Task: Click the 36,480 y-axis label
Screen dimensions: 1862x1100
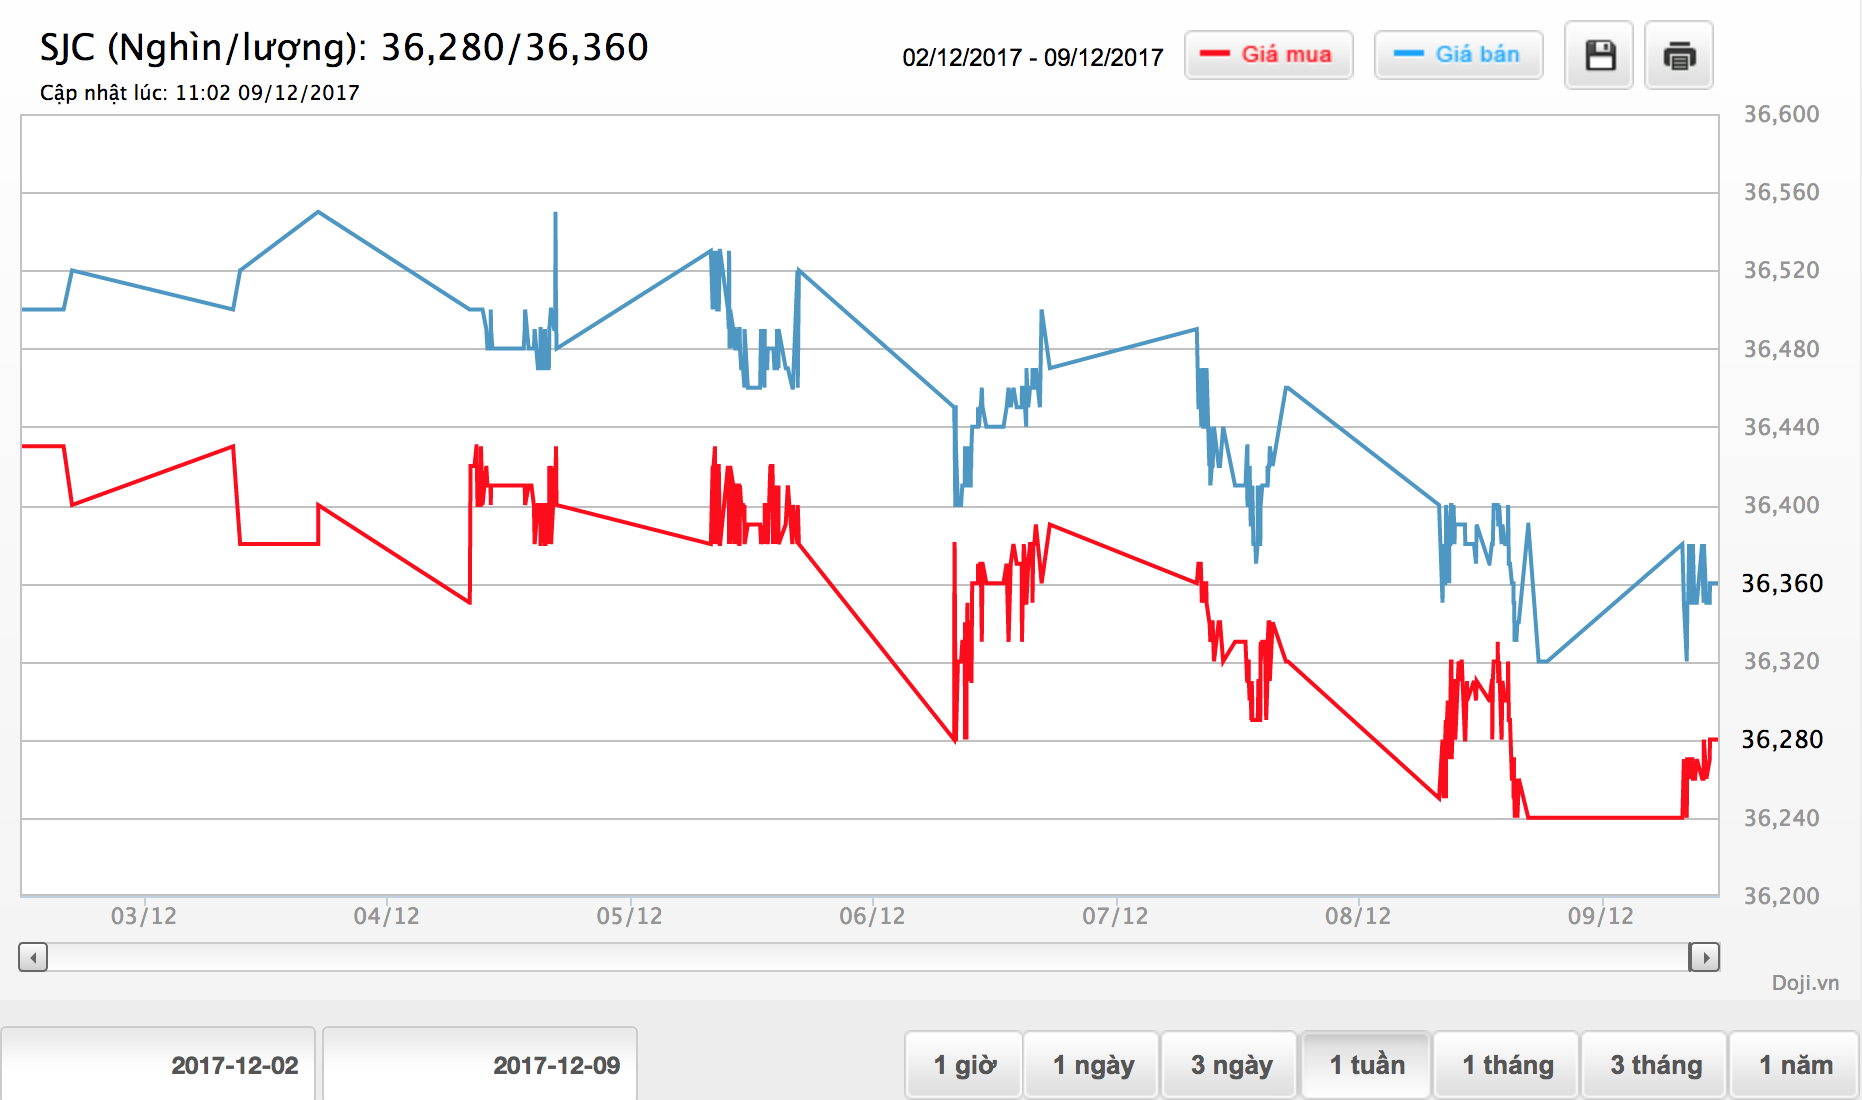Action: 1782,350
